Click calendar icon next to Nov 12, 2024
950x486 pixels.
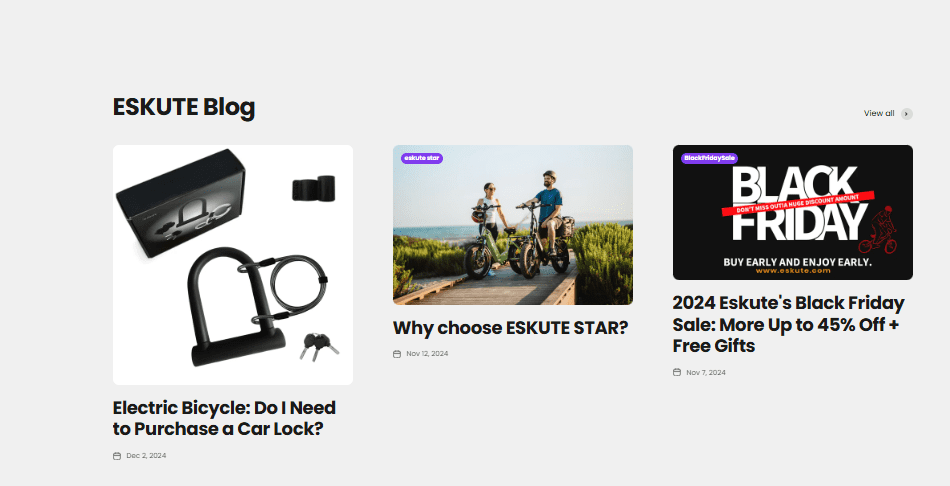coord(397,354)
